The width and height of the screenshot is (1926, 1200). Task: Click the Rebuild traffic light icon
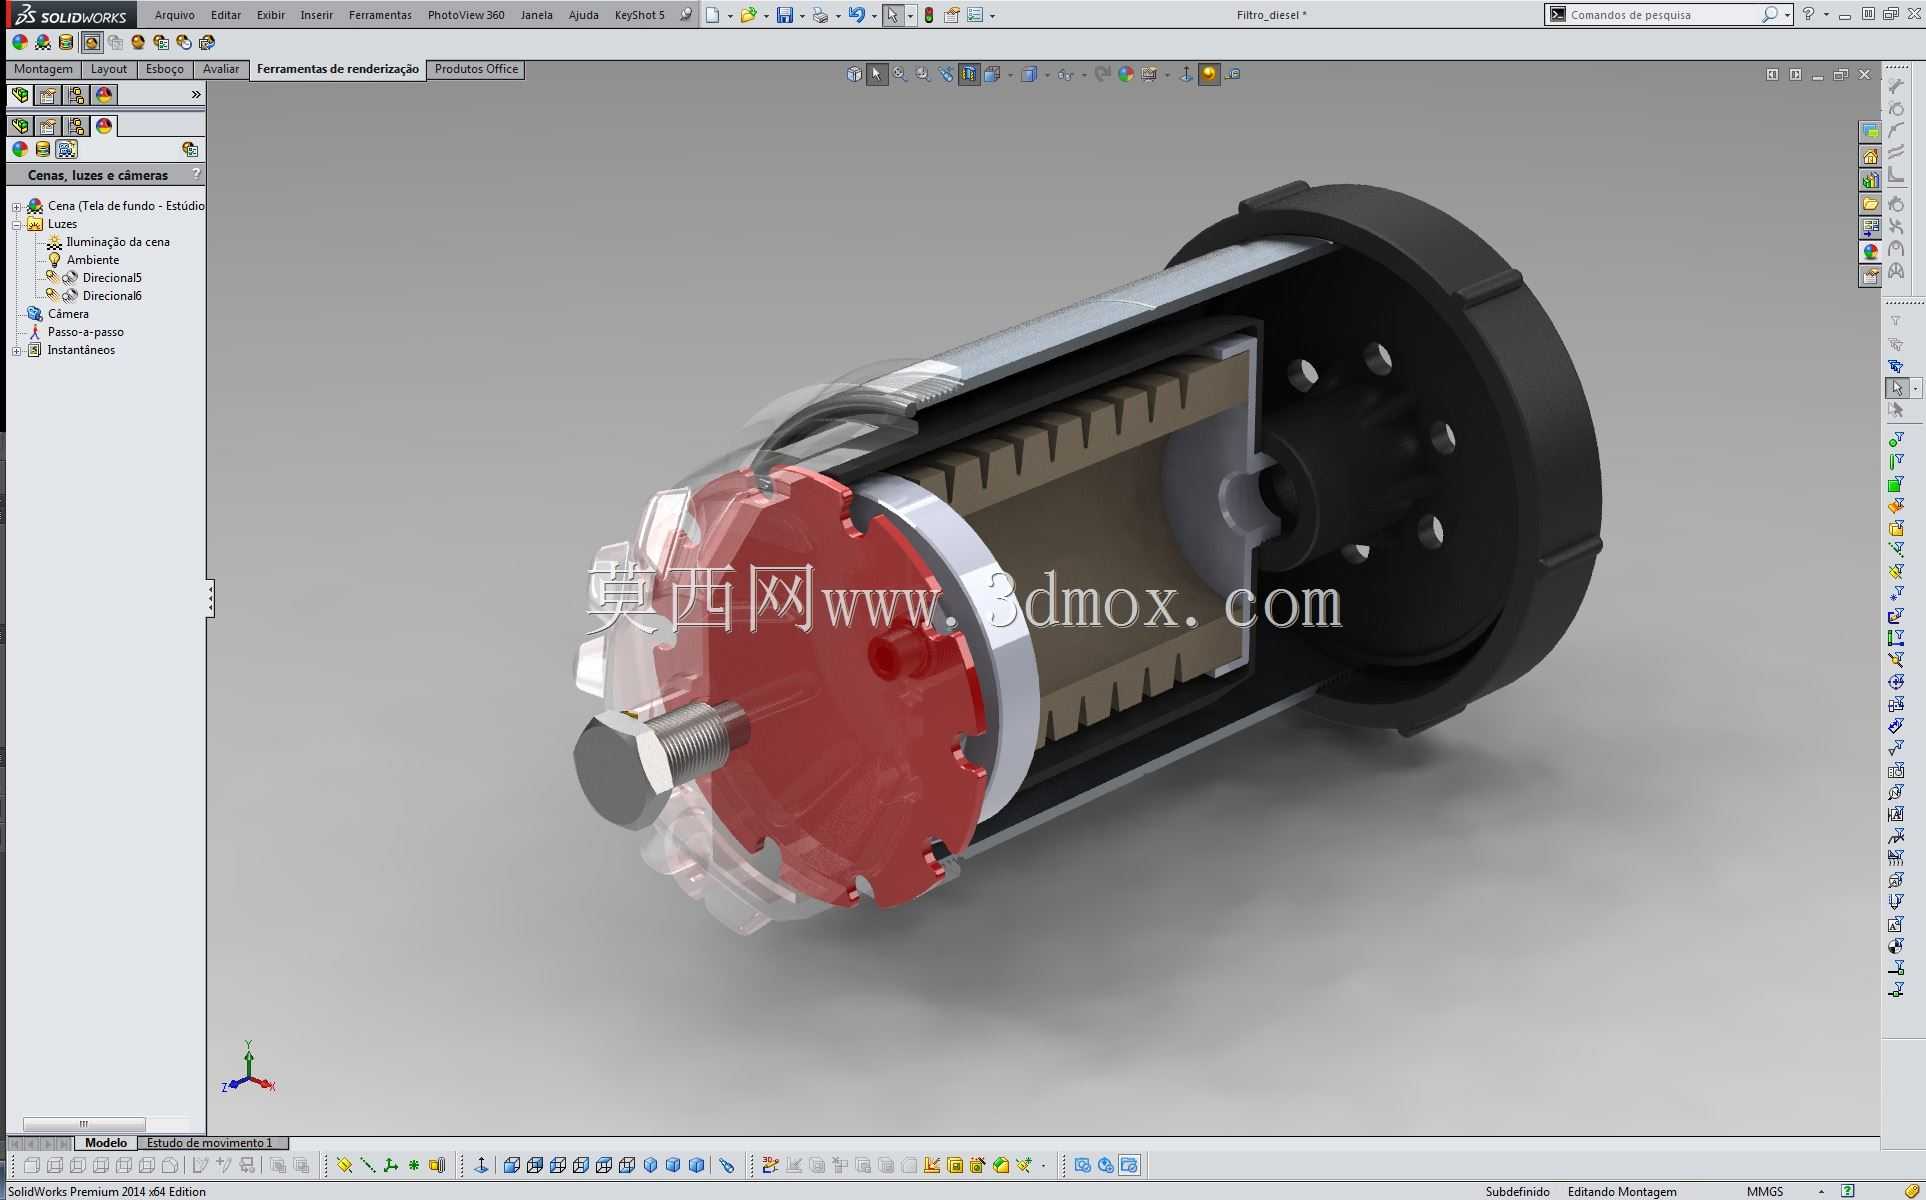pos(929,15)
